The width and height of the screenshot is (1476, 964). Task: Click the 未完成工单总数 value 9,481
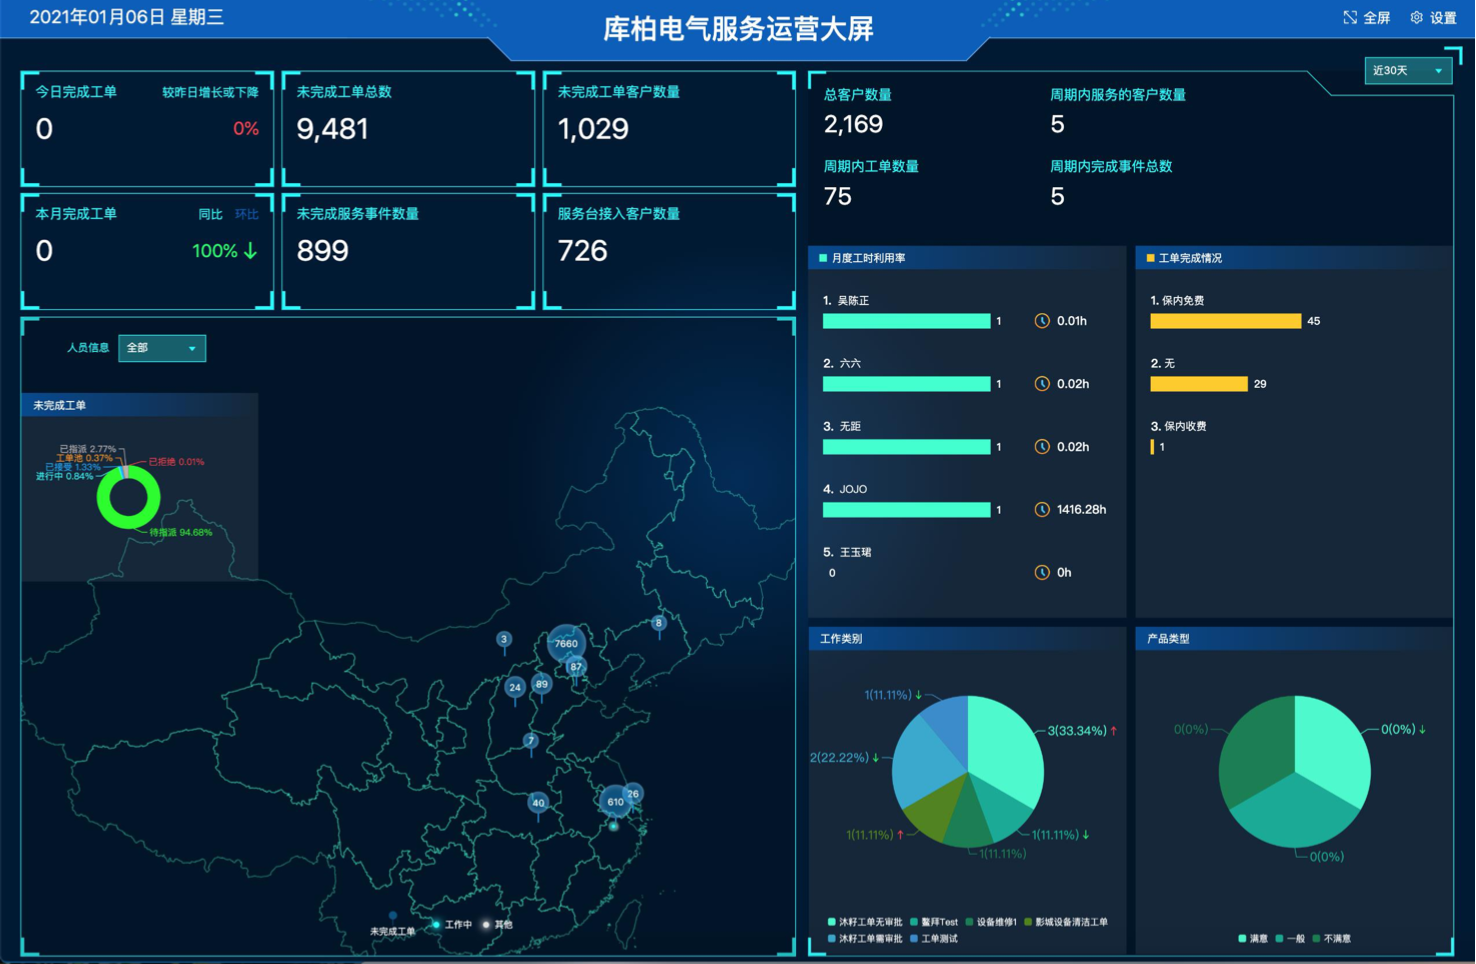(333, 129)
